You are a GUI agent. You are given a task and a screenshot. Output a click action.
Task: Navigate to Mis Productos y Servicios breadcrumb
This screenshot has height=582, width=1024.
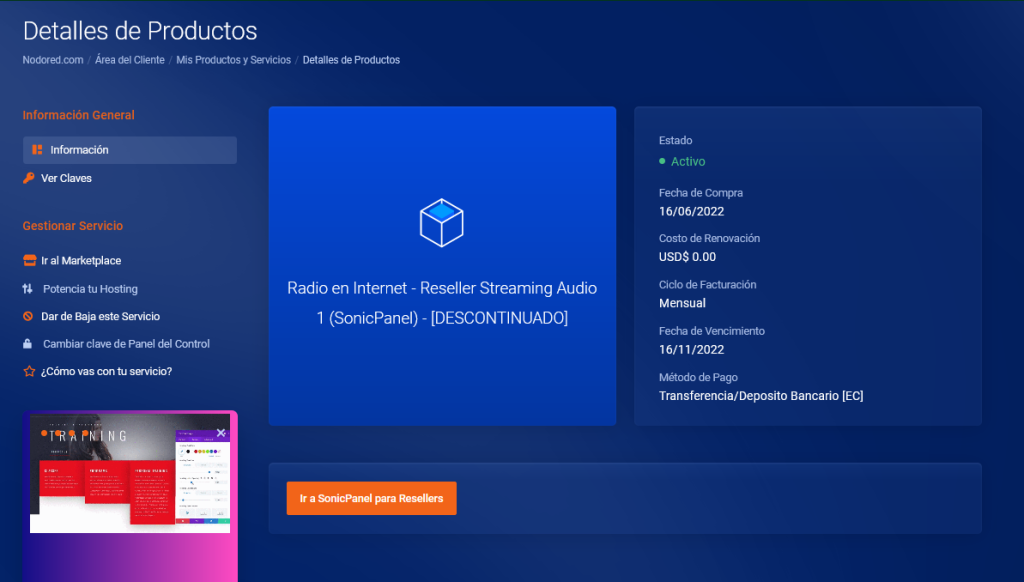click(233, 60)
